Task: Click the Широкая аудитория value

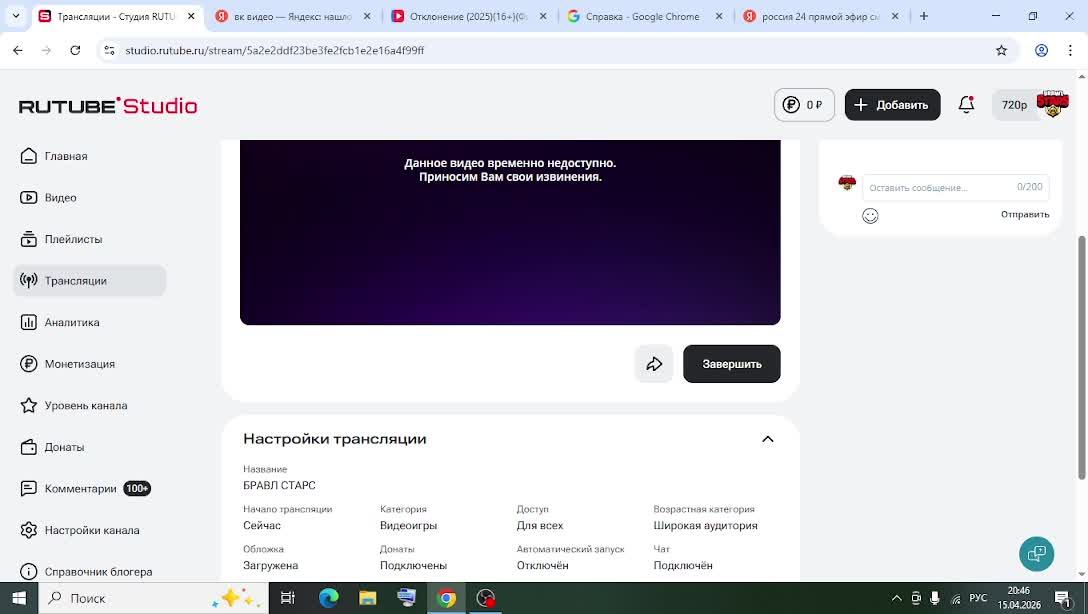Action: click(705, 525)
